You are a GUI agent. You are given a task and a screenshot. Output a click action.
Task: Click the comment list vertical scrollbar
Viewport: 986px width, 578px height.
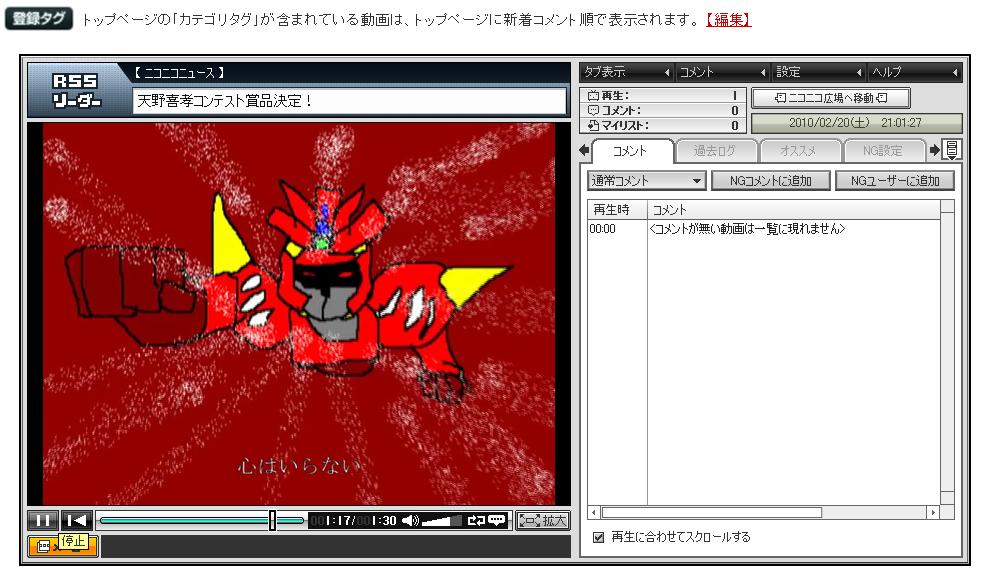948,352
